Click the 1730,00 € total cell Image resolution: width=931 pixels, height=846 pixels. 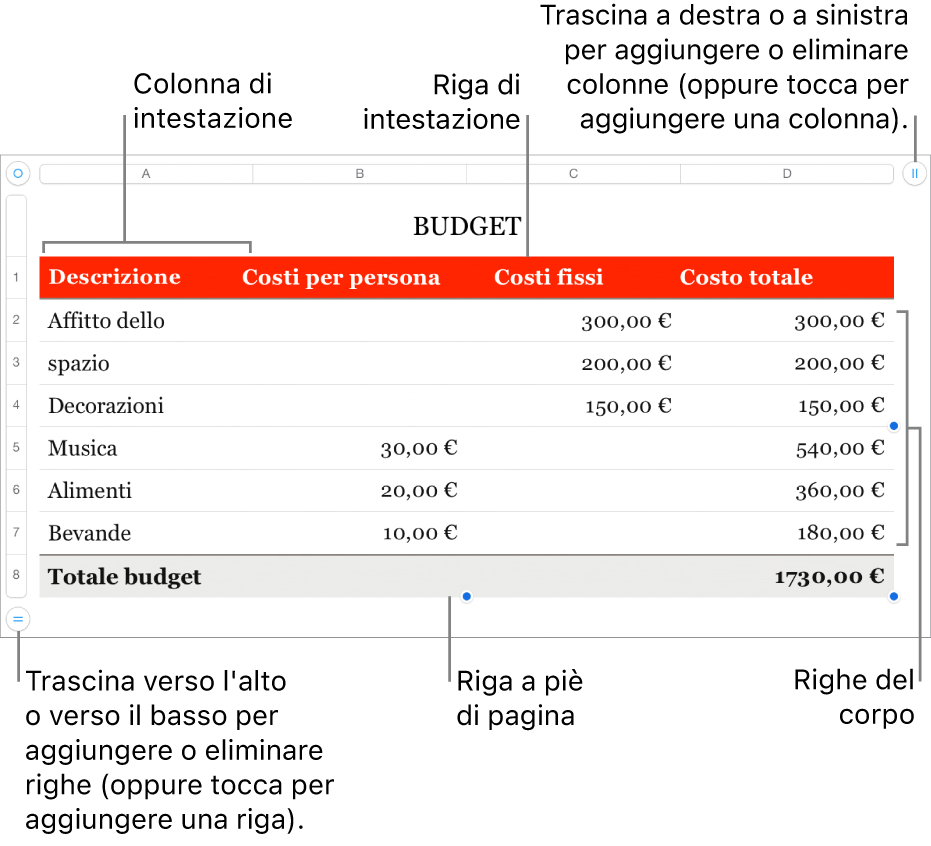(829, 577)
